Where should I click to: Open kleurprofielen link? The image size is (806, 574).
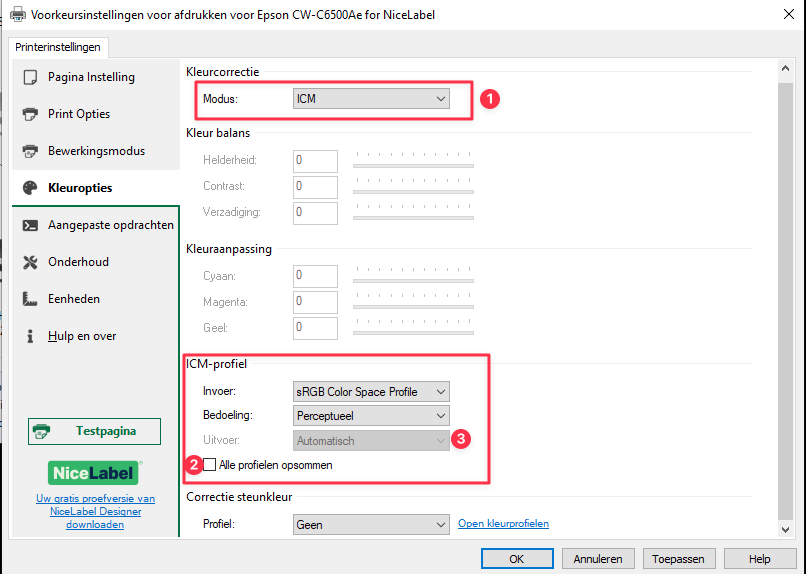coord(503,524)
